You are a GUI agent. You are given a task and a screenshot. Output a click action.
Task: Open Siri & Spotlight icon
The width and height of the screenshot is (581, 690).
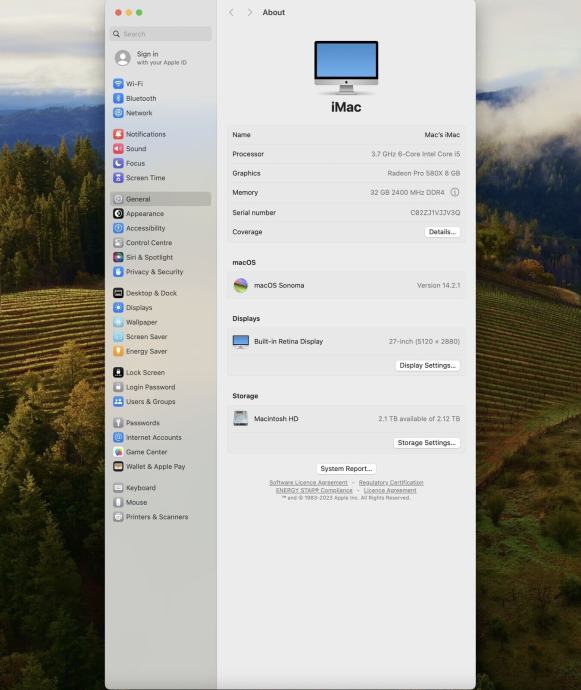[x=118, y=257]
